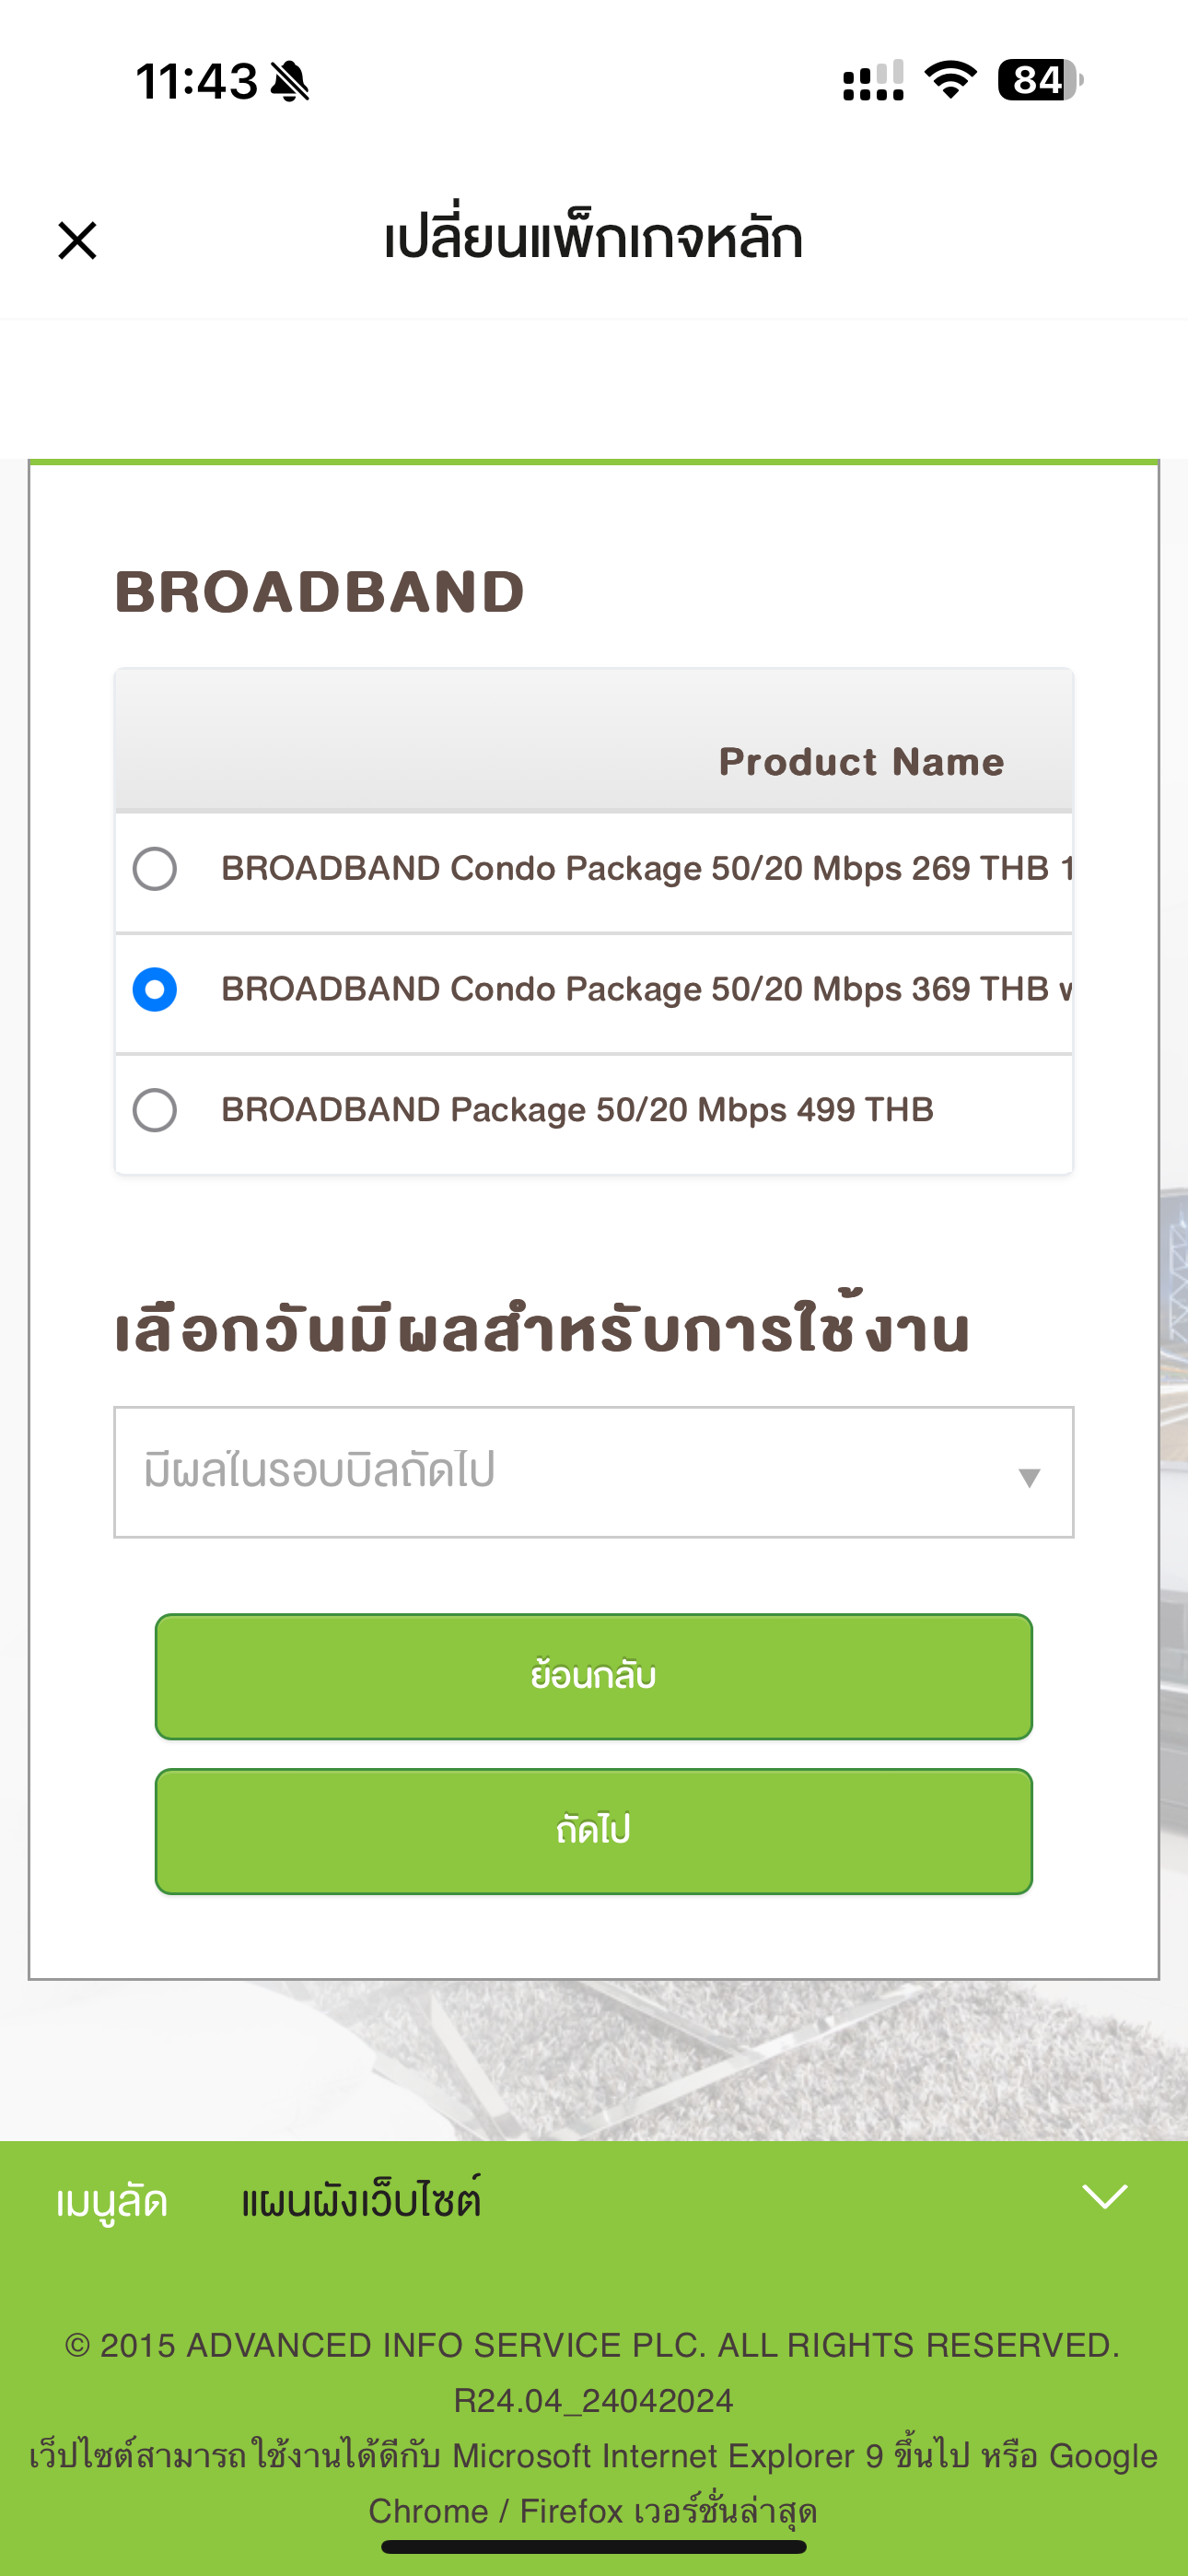Click the มีผลในรอบบิลถัดไป select field

coord(594,1472)
